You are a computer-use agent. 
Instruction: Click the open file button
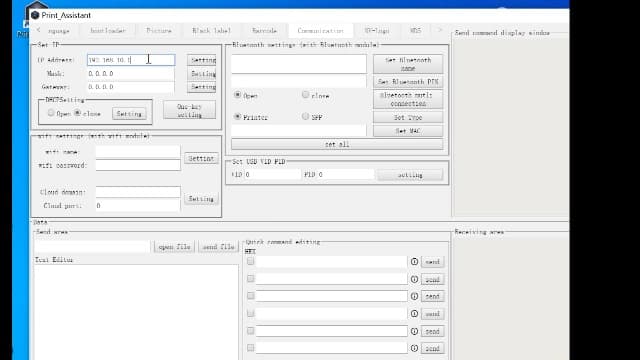174,247
